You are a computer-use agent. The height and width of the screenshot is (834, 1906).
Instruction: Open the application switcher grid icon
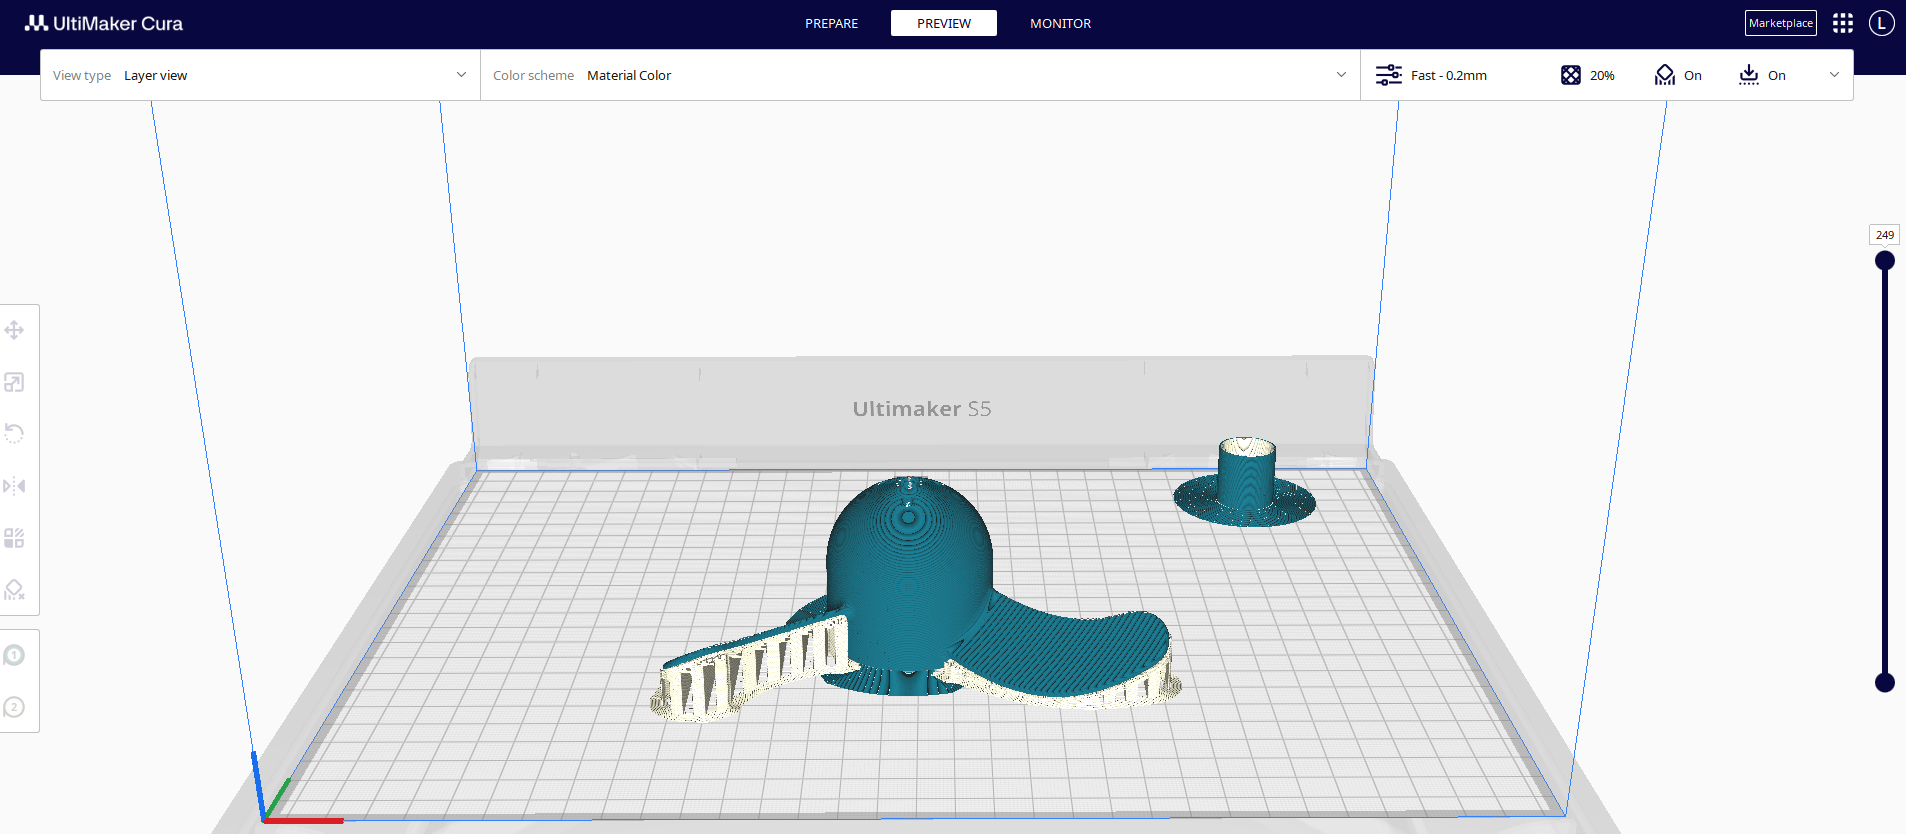[x=1843, y=23]
